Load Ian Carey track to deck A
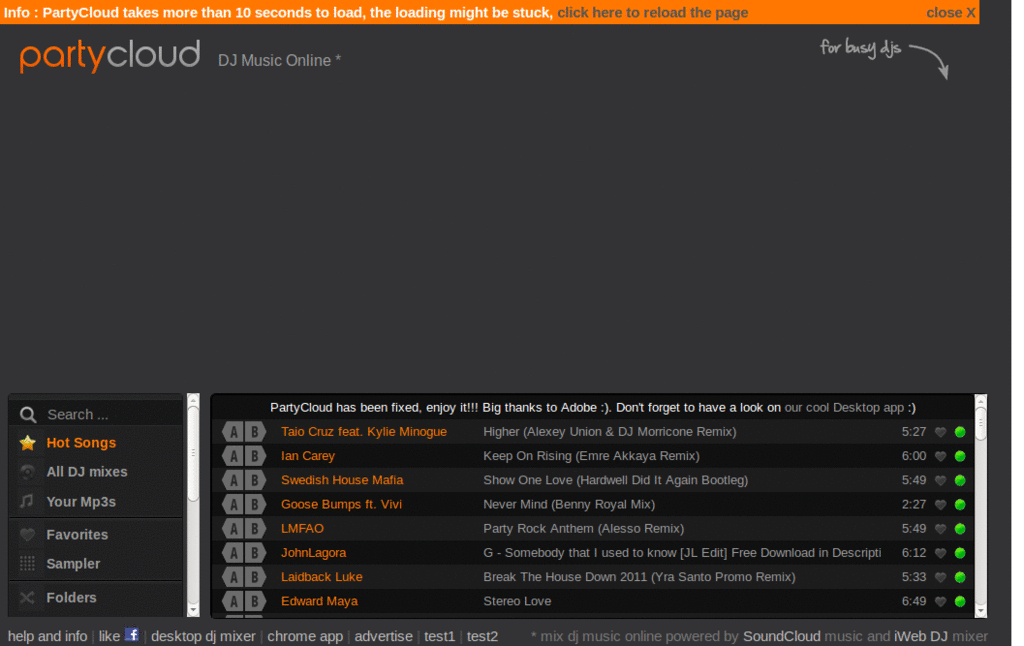 click(233, 456)
